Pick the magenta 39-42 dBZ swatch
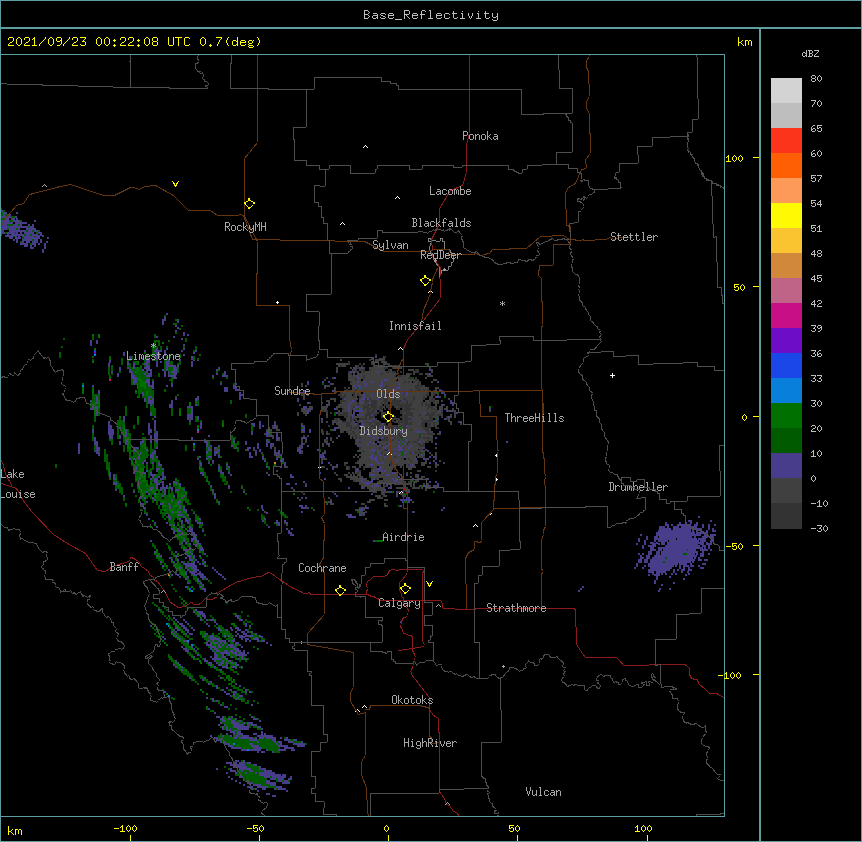 point(786,315)
